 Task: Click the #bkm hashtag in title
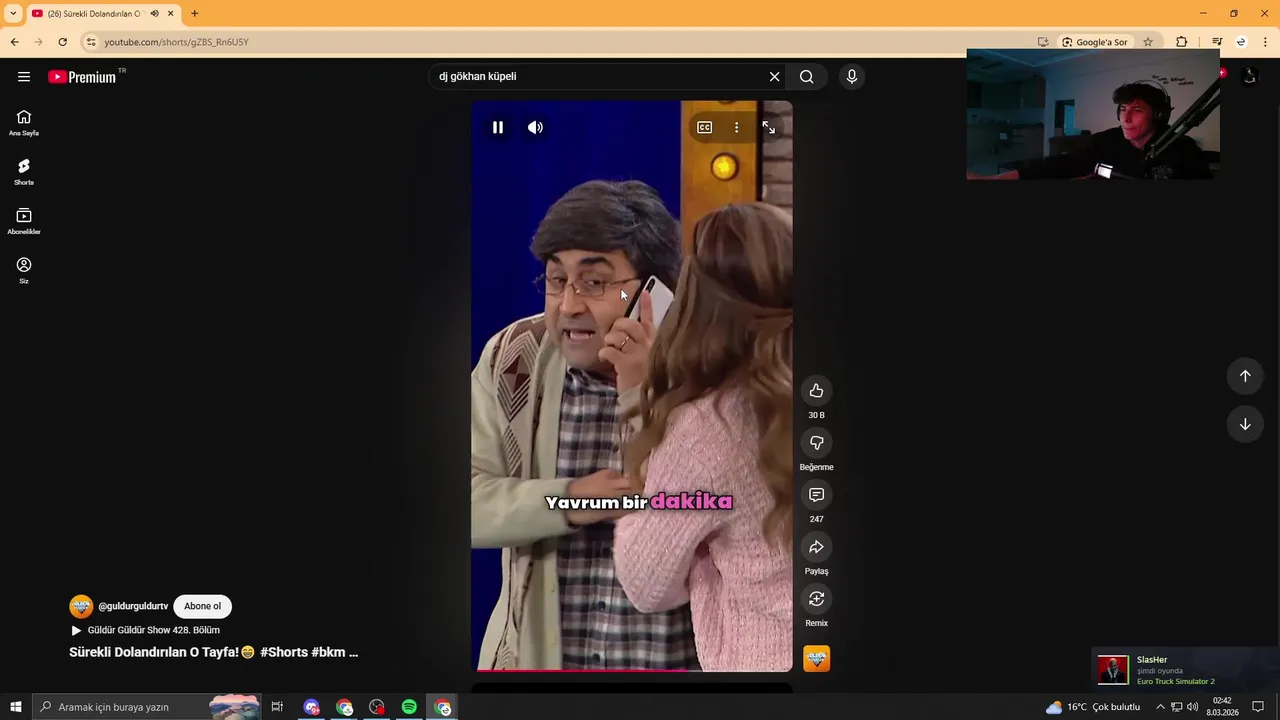pos(328,652)
